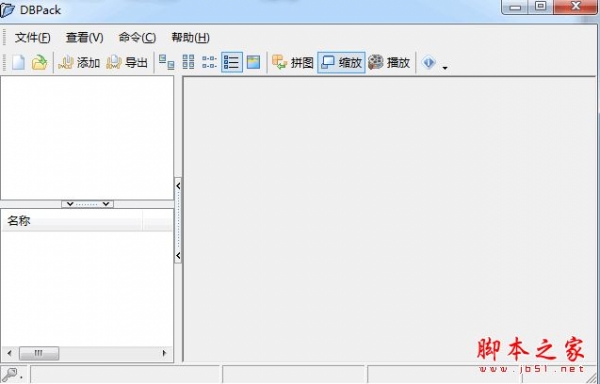Click the horizontal scrollbar right arrow
600x384 pixels.
coord(165,353)
